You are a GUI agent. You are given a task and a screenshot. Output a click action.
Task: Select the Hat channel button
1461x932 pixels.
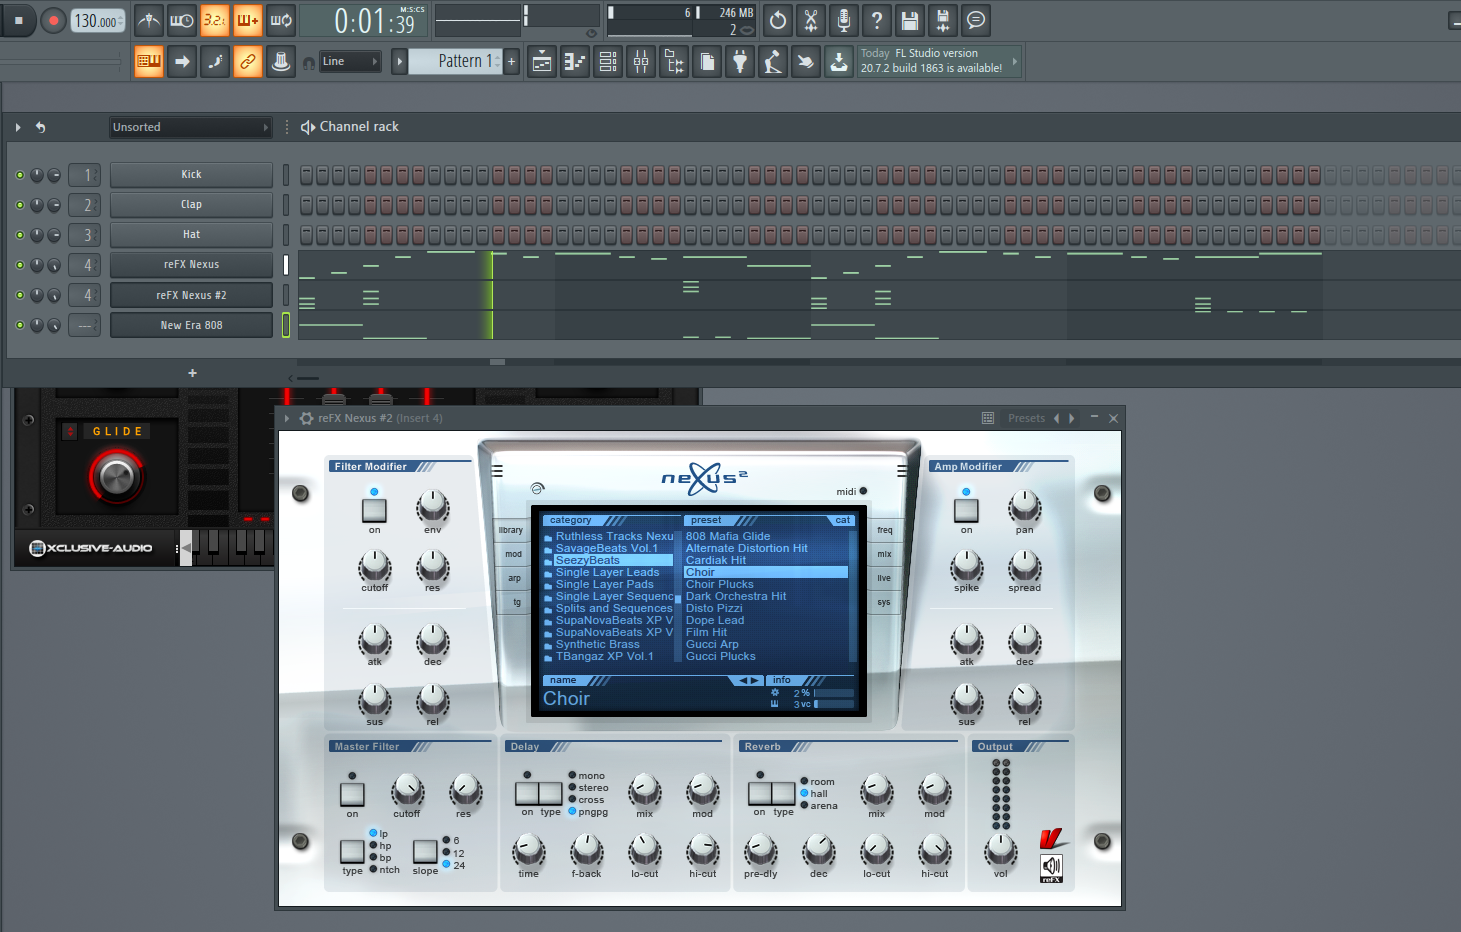tap(191, 235)
